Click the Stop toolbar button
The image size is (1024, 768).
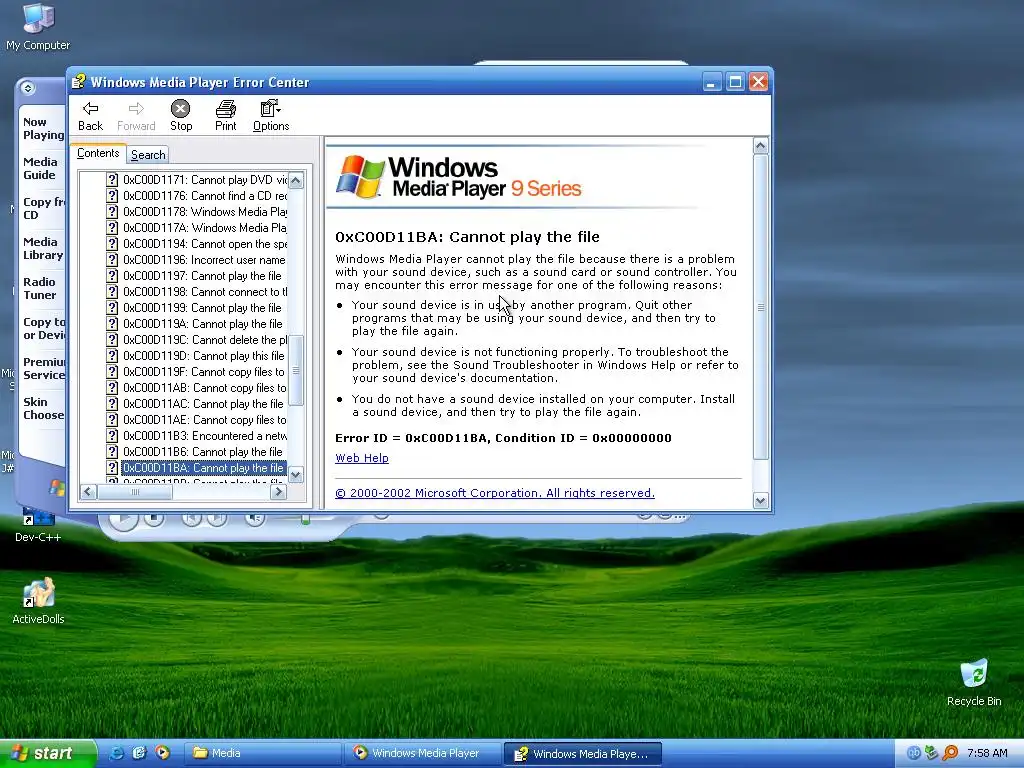[181, 116]
